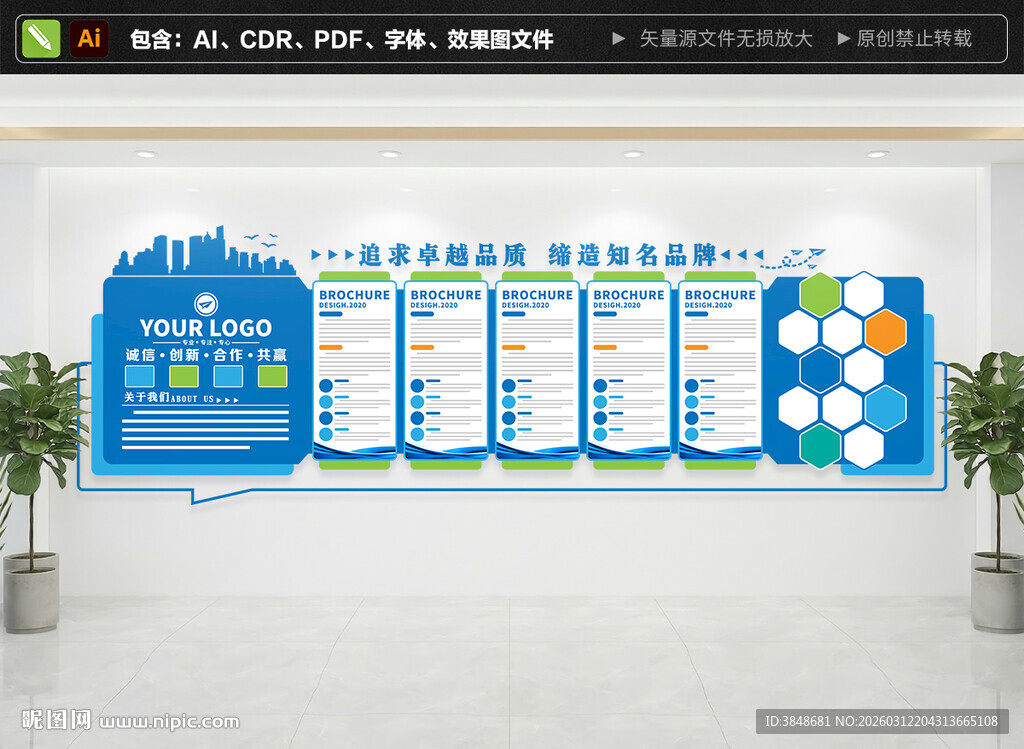The image size is (1024, 749).
Task: Select the teal hexagon on the honeycomb board
Action: pos(820,445)
